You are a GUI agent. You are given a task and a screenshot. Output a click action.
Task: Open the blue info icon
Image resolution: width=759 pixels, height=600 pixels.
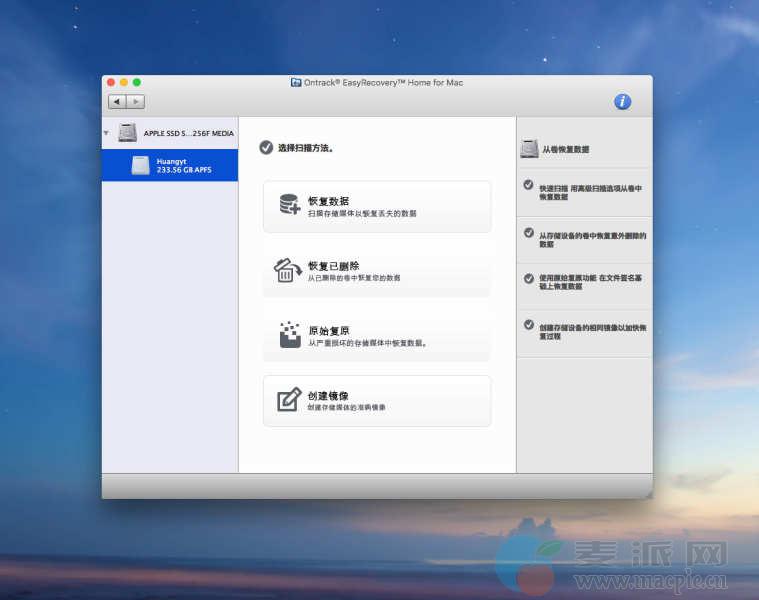pos(622,101)
